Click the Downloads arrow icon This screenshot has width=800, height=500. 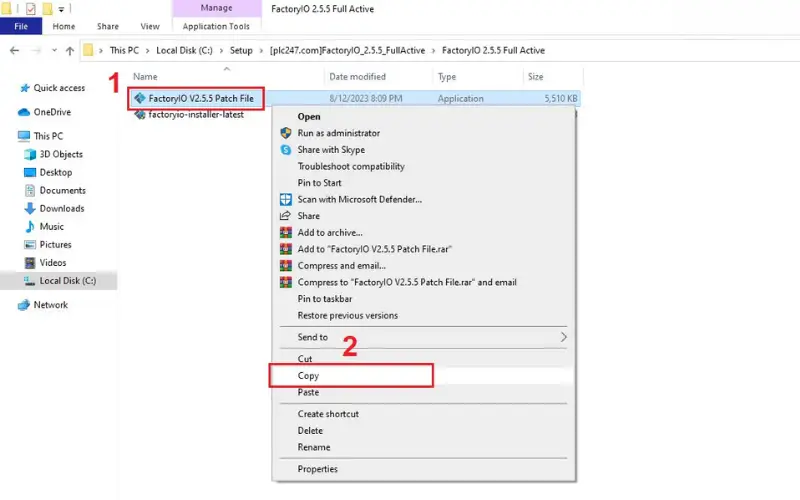coord(30,208)
